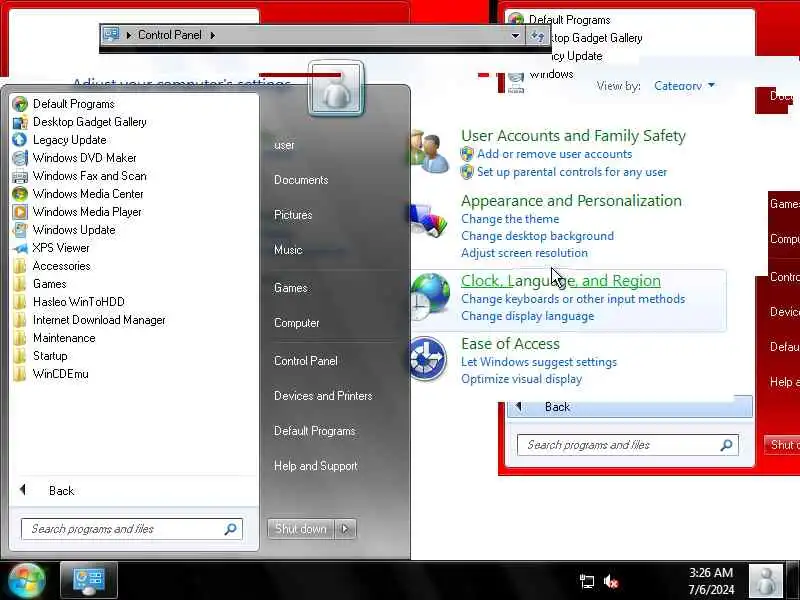Screen dimensions: 800x600
Task: Click the Appearance and Personalization icon
Action: pyautogui.click(x=430, y=220)
